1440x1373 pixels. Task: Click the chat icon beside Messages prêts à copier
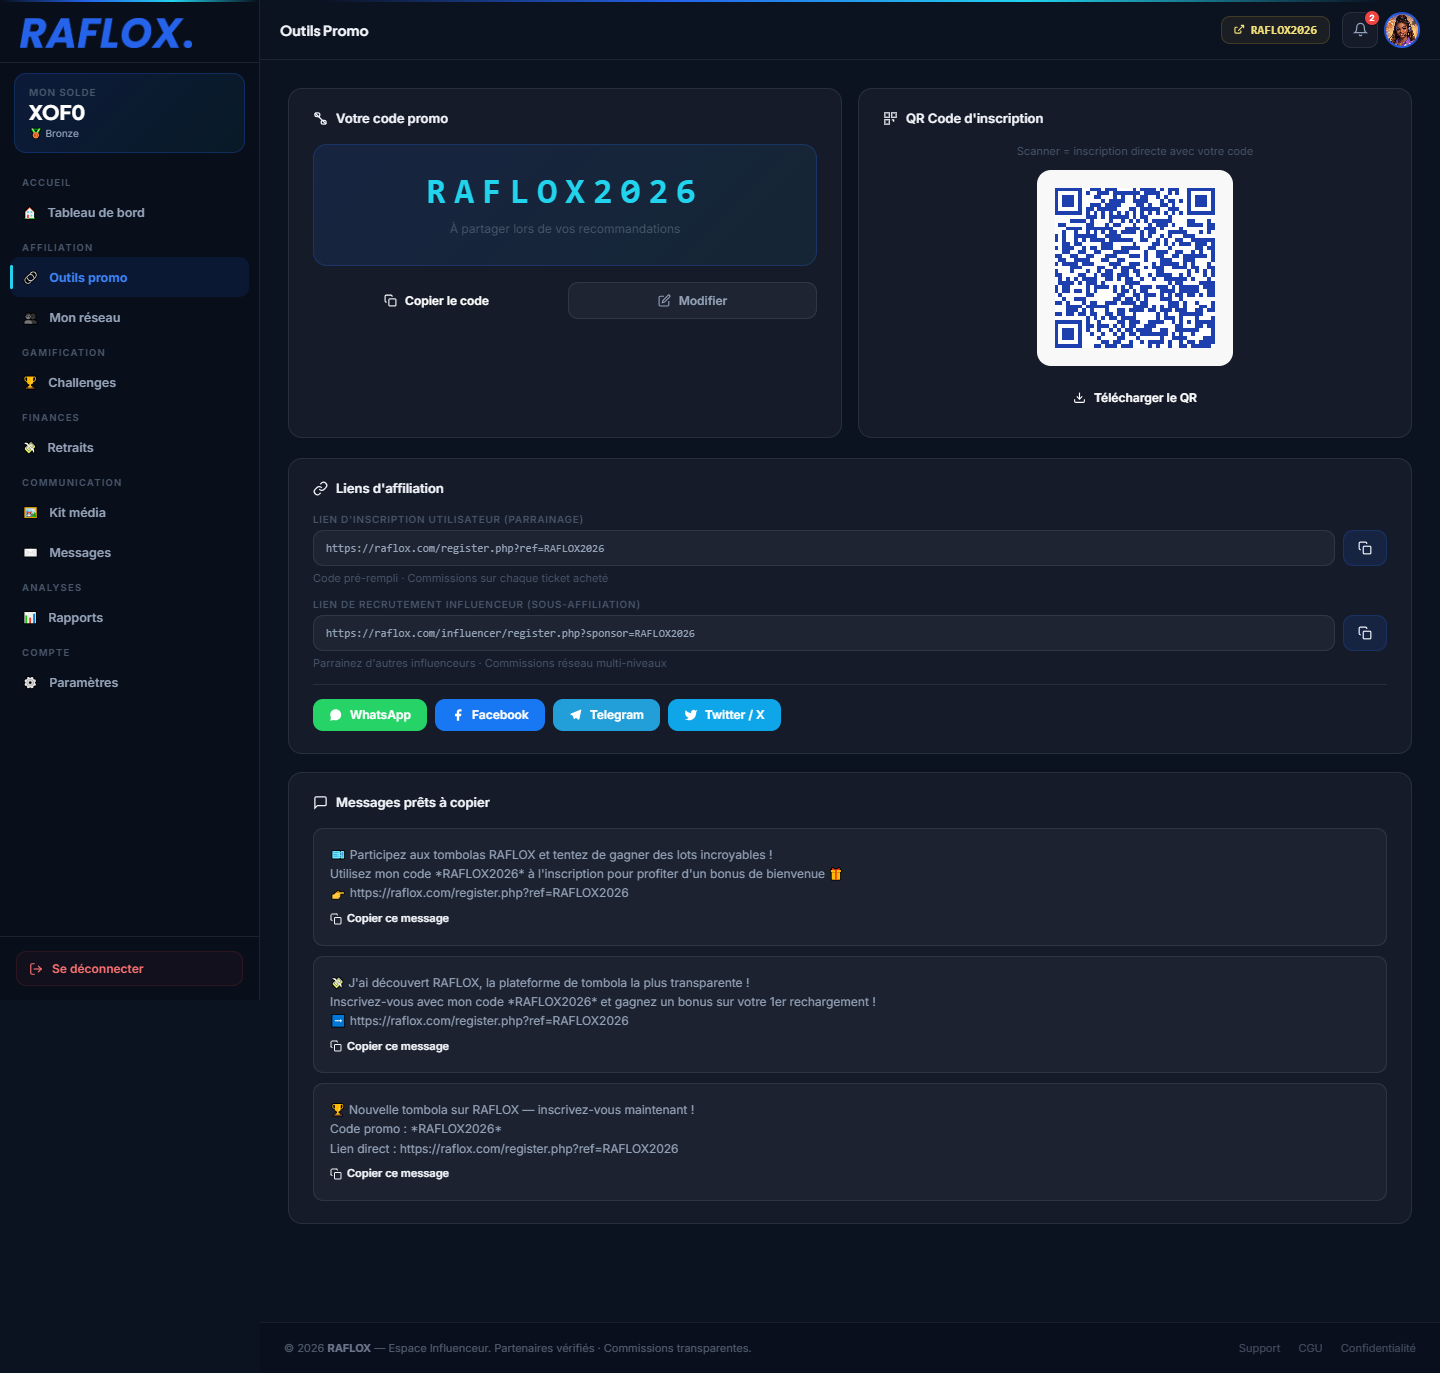tap(320, 803)
